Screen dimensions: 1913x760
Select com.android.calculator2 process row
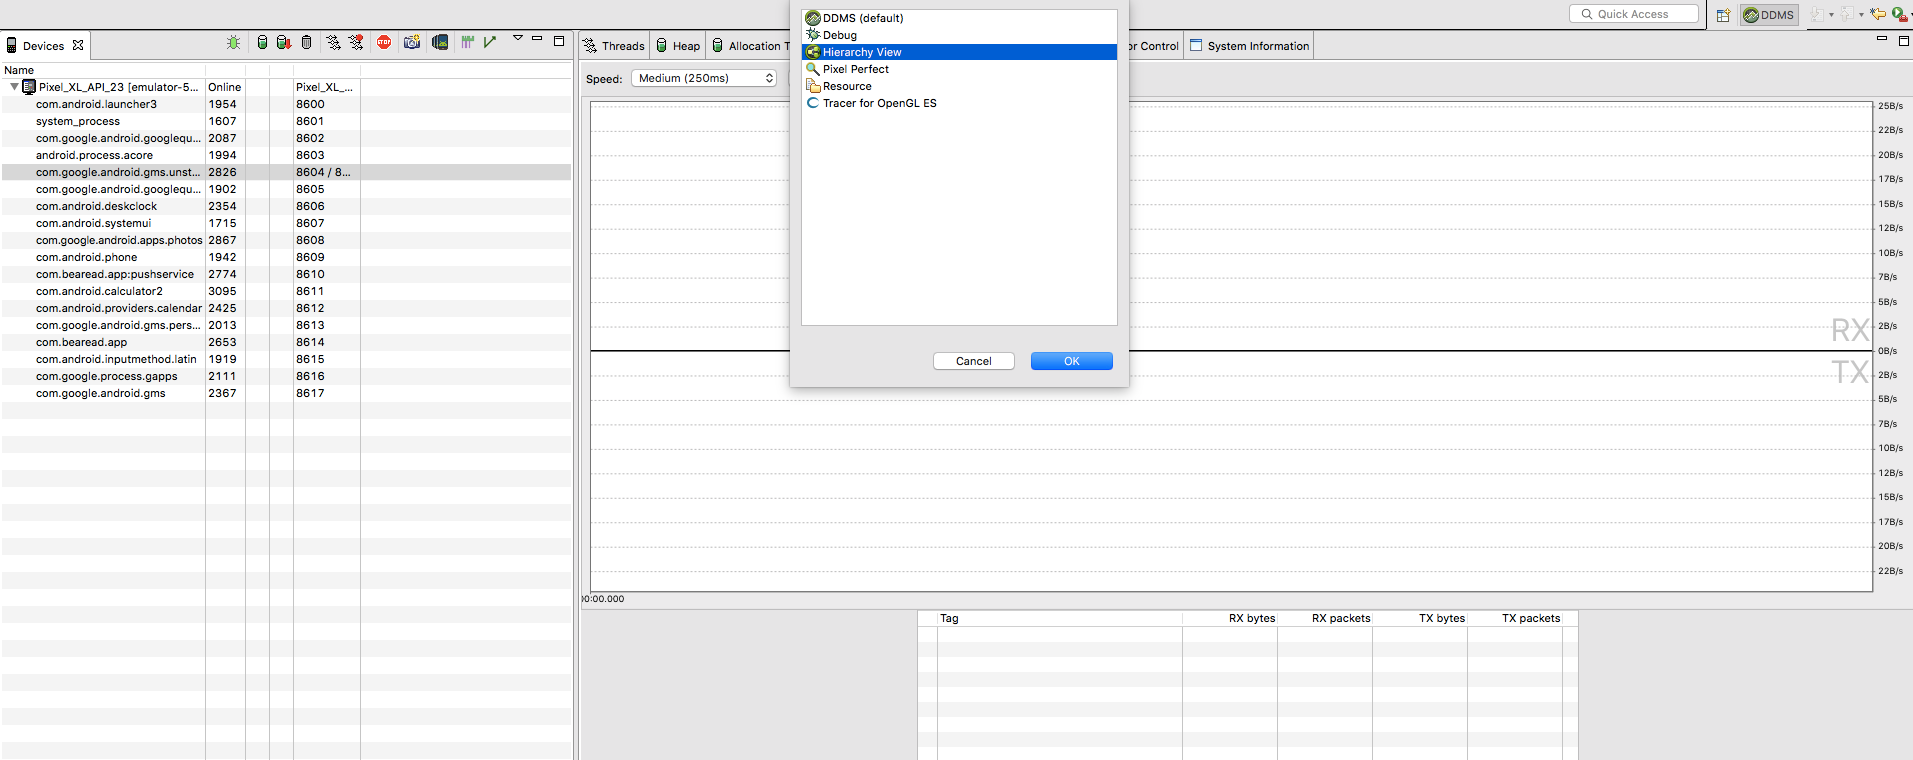[286, 291]
